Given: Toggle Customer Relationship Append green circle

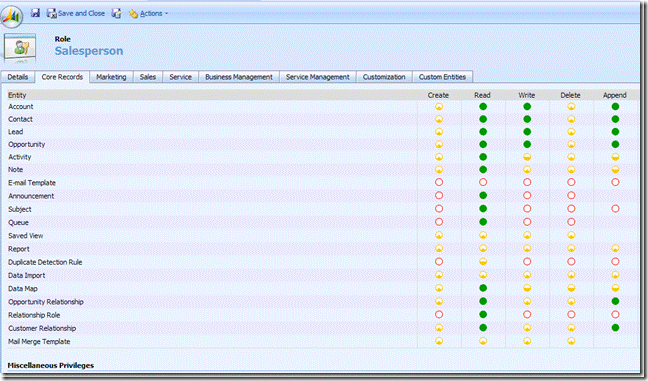Looking at the screenshot, I should [615, 328].
